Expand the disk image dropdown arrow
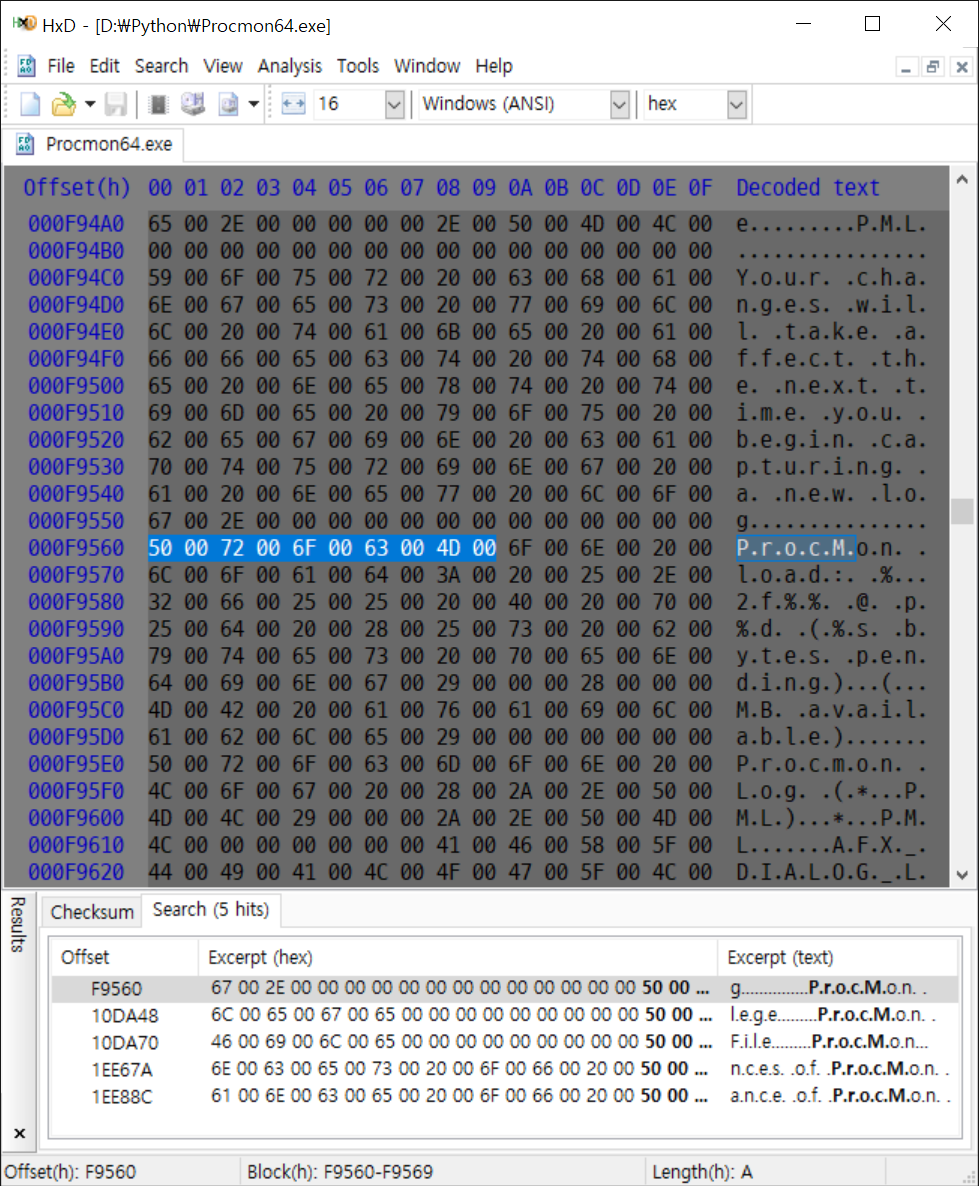The height and width of the screenshot is (1186, 979). click(254, 104)
